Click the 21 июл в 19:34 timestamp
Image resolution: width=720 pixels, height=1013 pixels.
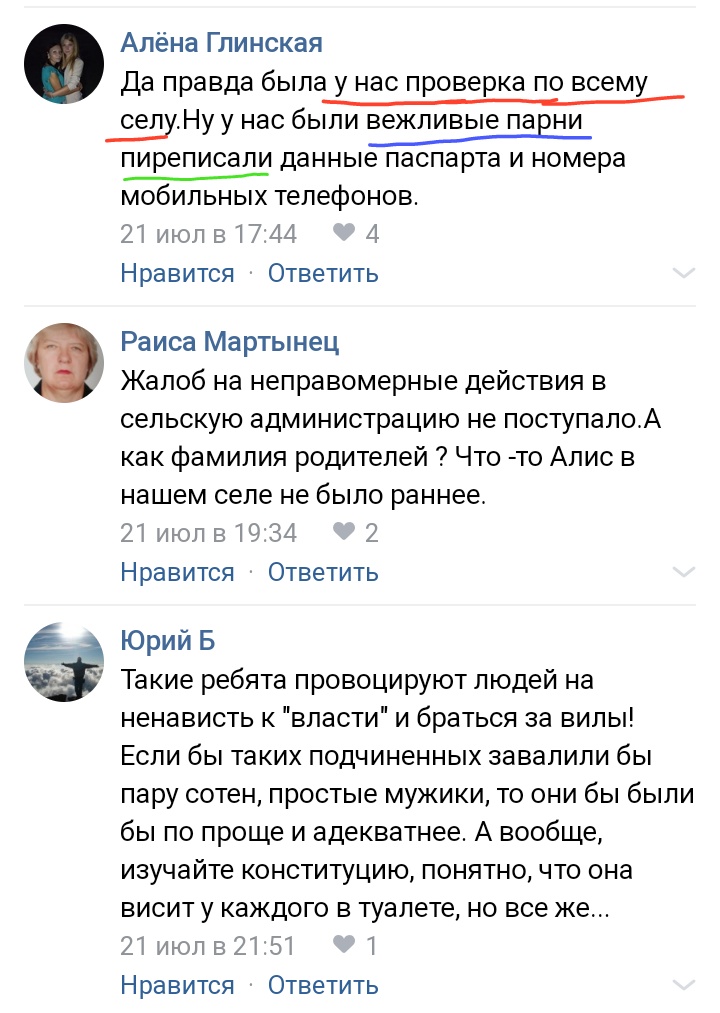(209, 533)
